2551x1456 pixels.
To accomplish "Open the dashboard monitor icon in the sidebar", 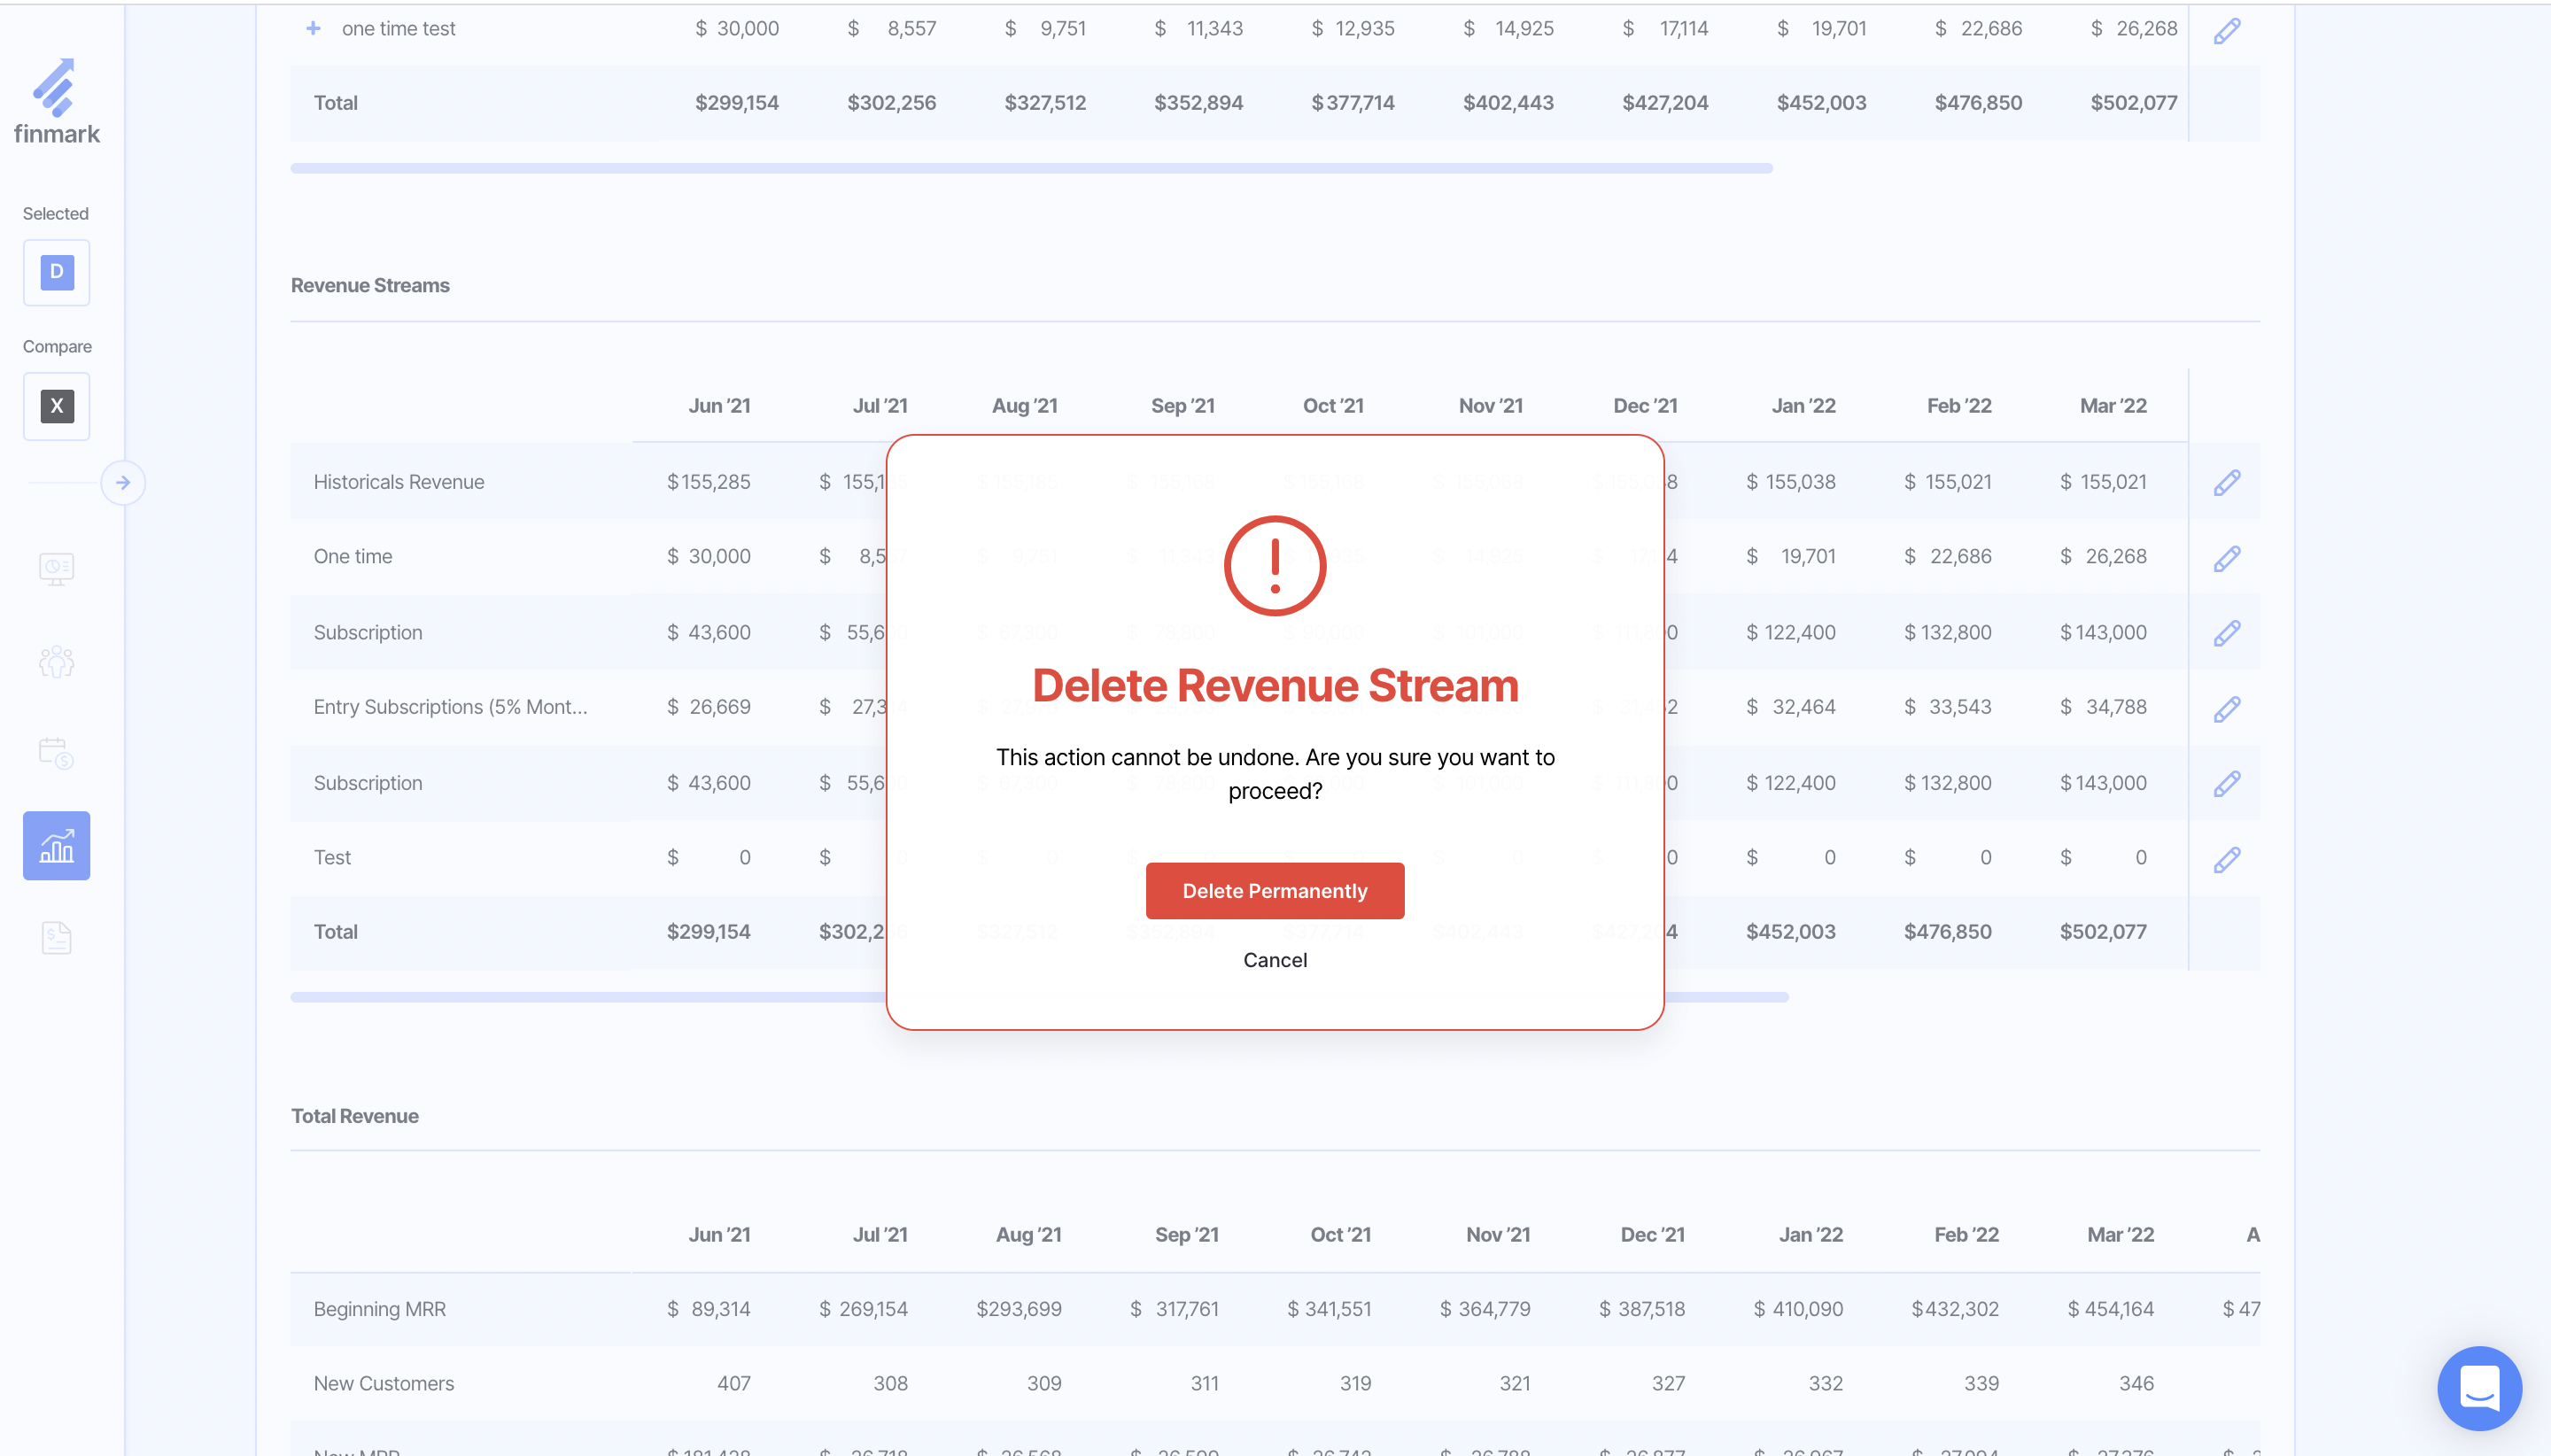I will pos(56,568).
